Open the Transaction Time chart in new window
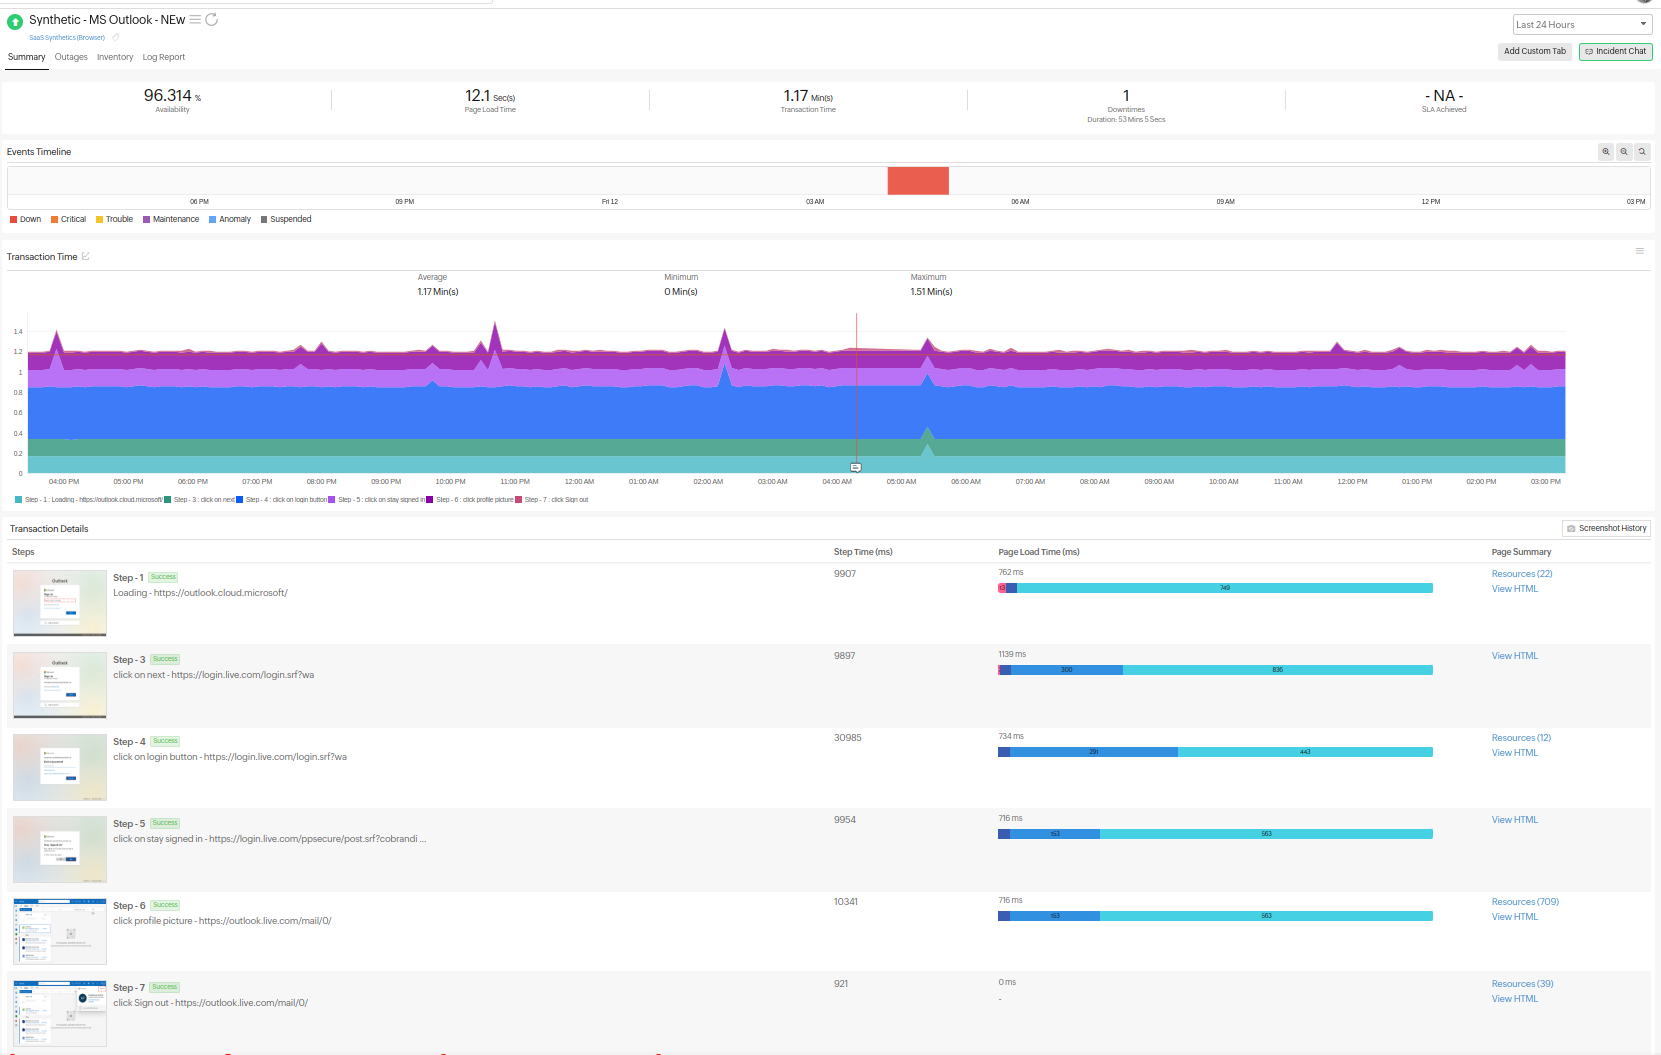The image size is (1661, 1055). [86, 257]
